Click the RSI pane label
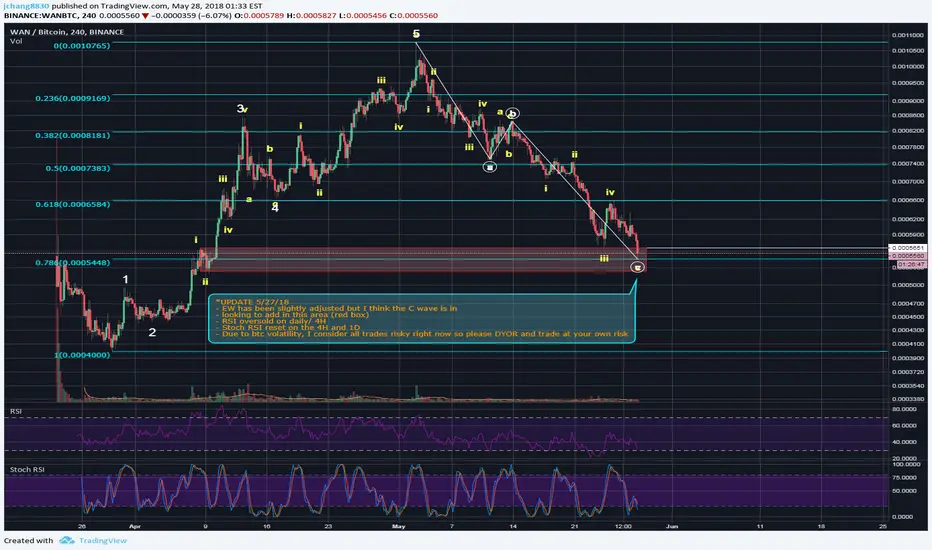This screenshot has width=932, height=550. tap(15, 411)
